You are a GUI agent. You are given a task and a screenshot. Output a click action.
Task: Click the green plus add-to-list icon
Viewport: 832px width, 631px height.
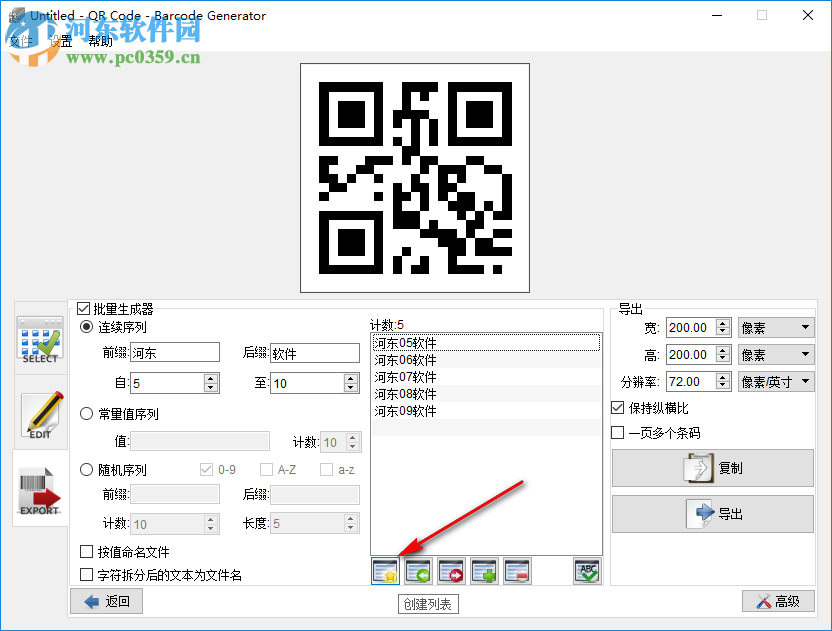483,570
